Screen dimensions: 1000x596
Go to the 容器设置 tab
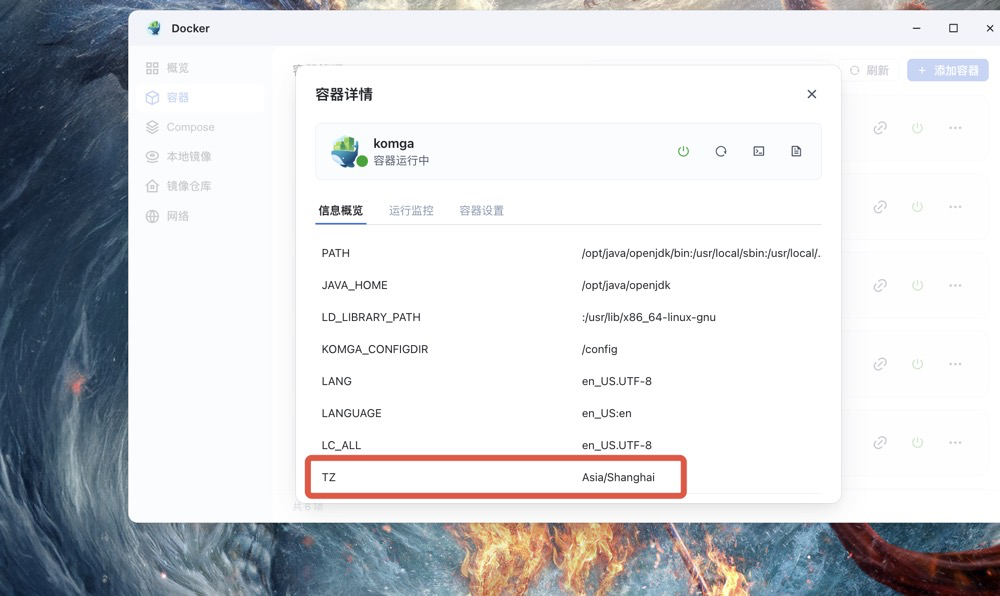(x=482, y=210)
